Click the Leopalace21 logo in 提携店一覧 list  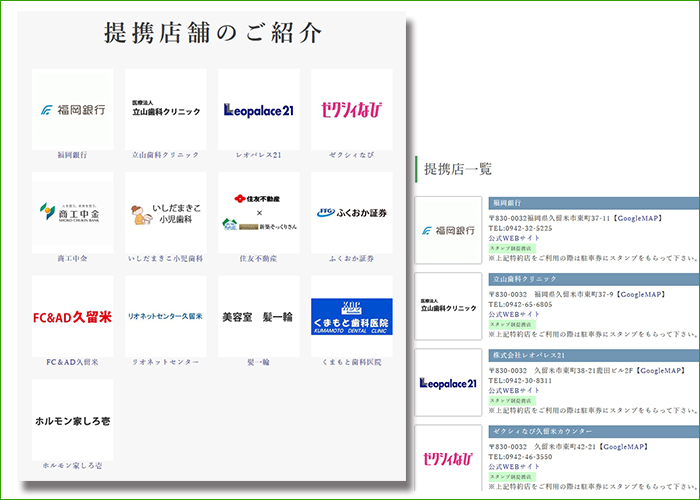(x=448, y=383)
